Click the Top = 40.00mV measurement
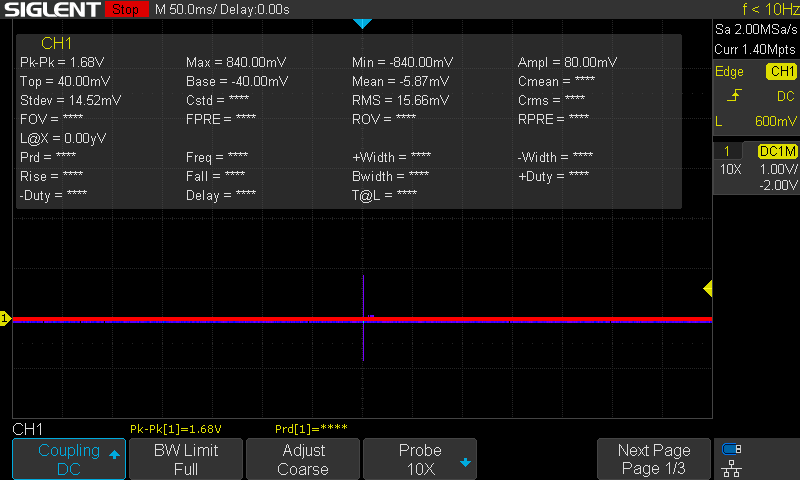The image size is (800, 480). click(65, 81)
